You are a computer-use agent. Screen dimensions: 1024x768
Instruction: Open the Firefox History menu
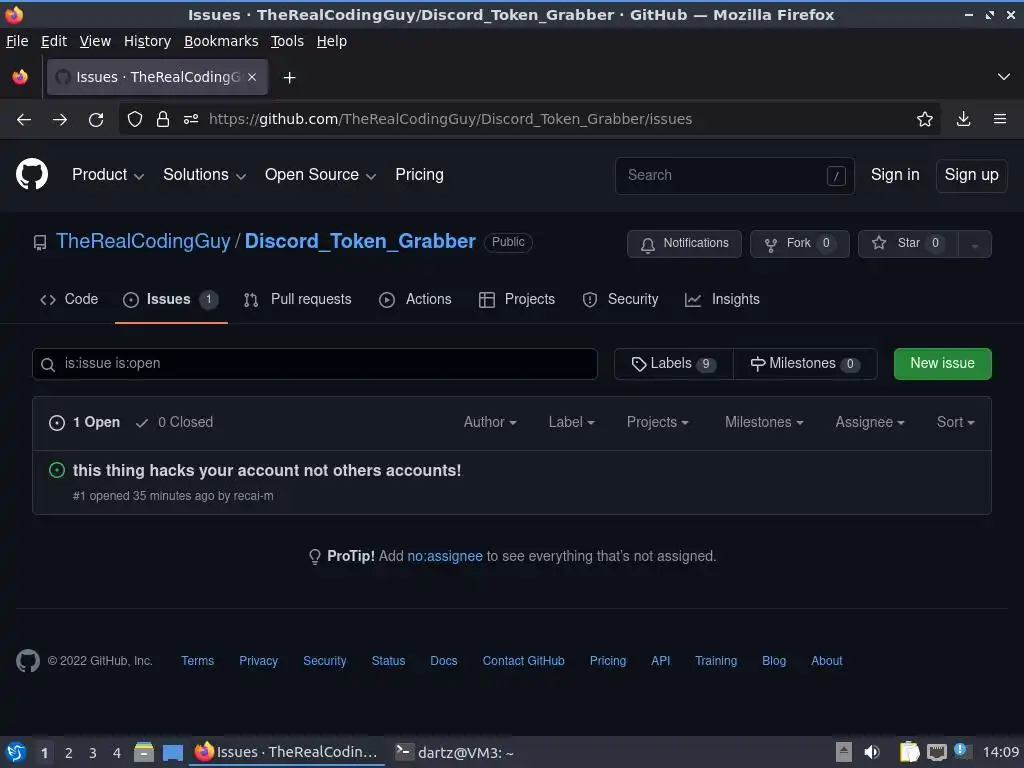coord(148,41)
